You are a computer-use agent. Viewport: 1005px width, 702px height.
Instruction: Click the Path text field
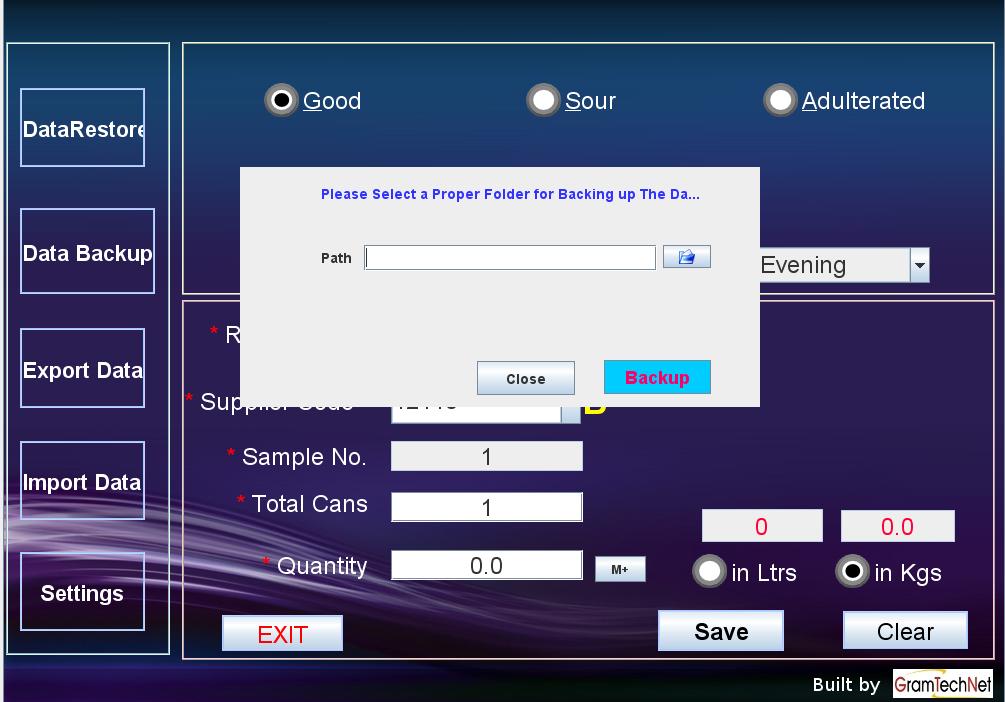pyautogui.click(x=510, y=258)
